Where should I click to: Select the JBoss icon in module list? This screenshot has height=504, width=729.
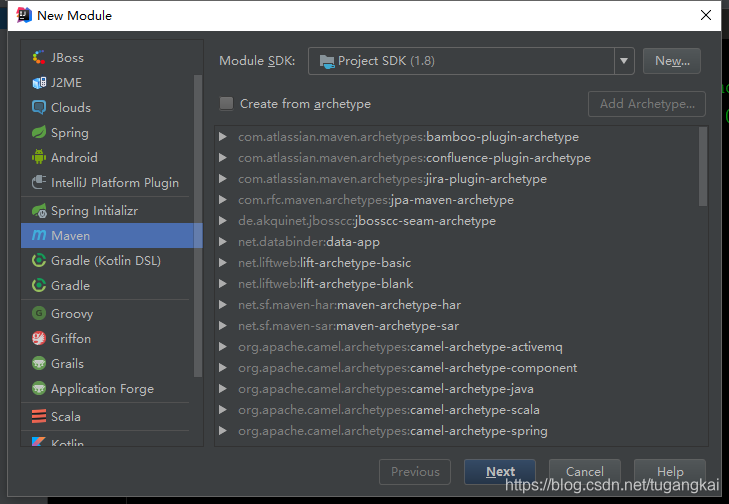point(39,58)
